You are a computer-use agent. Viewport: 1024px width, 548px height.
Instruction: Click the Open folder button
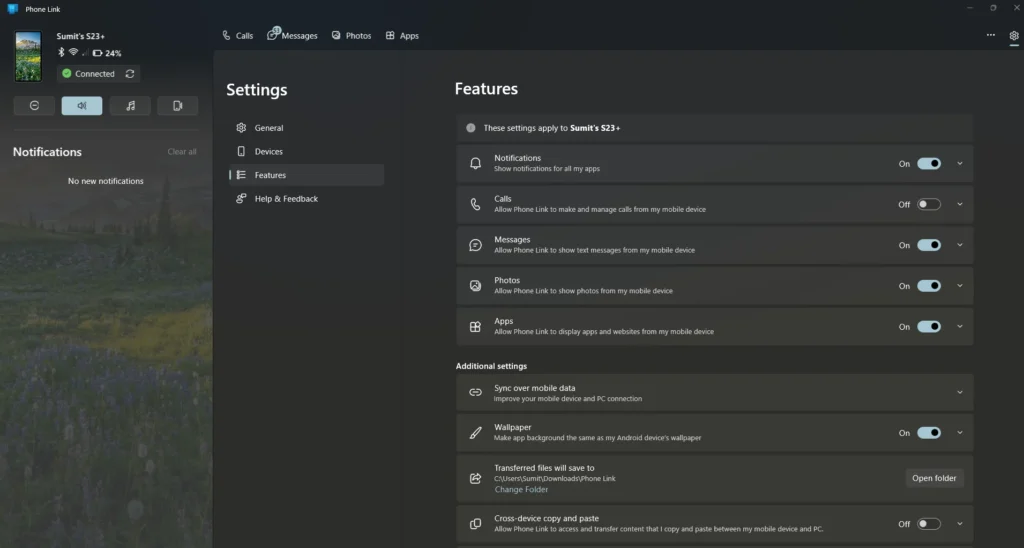click(934, 478)
